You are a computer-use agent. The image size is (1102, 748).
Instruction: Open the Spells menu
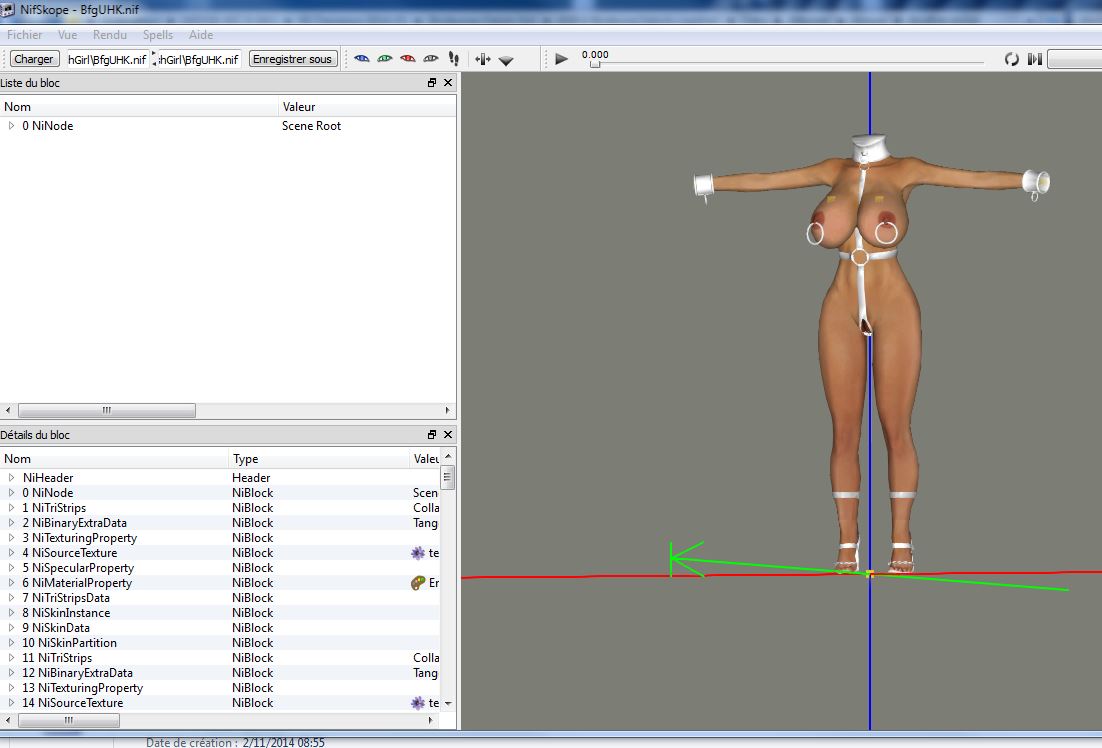coord(158,35)
